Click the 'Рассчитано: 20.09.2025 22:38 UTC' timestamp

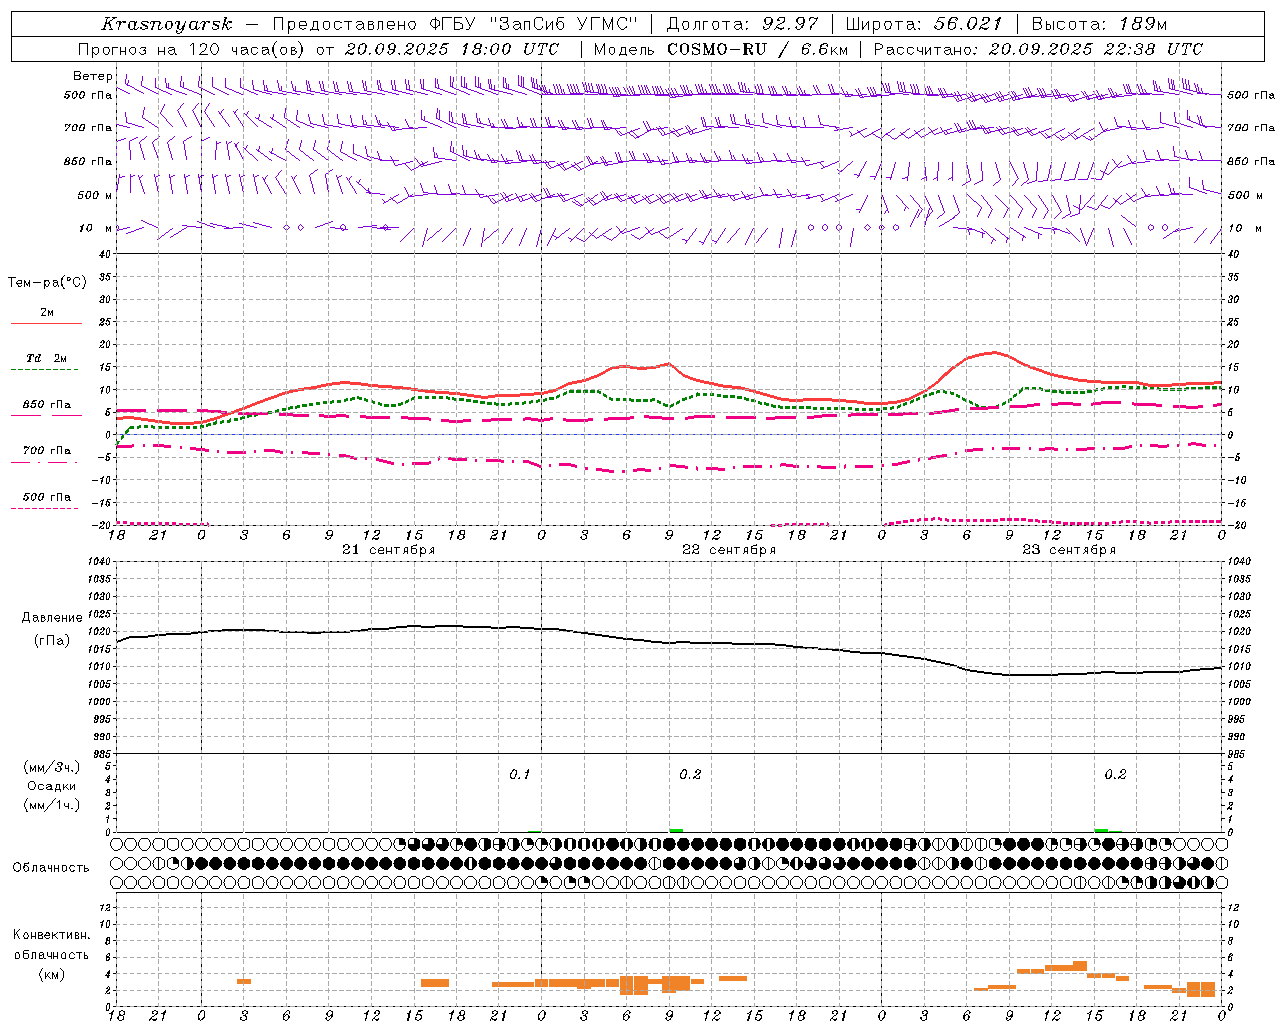click(1038, 49)
